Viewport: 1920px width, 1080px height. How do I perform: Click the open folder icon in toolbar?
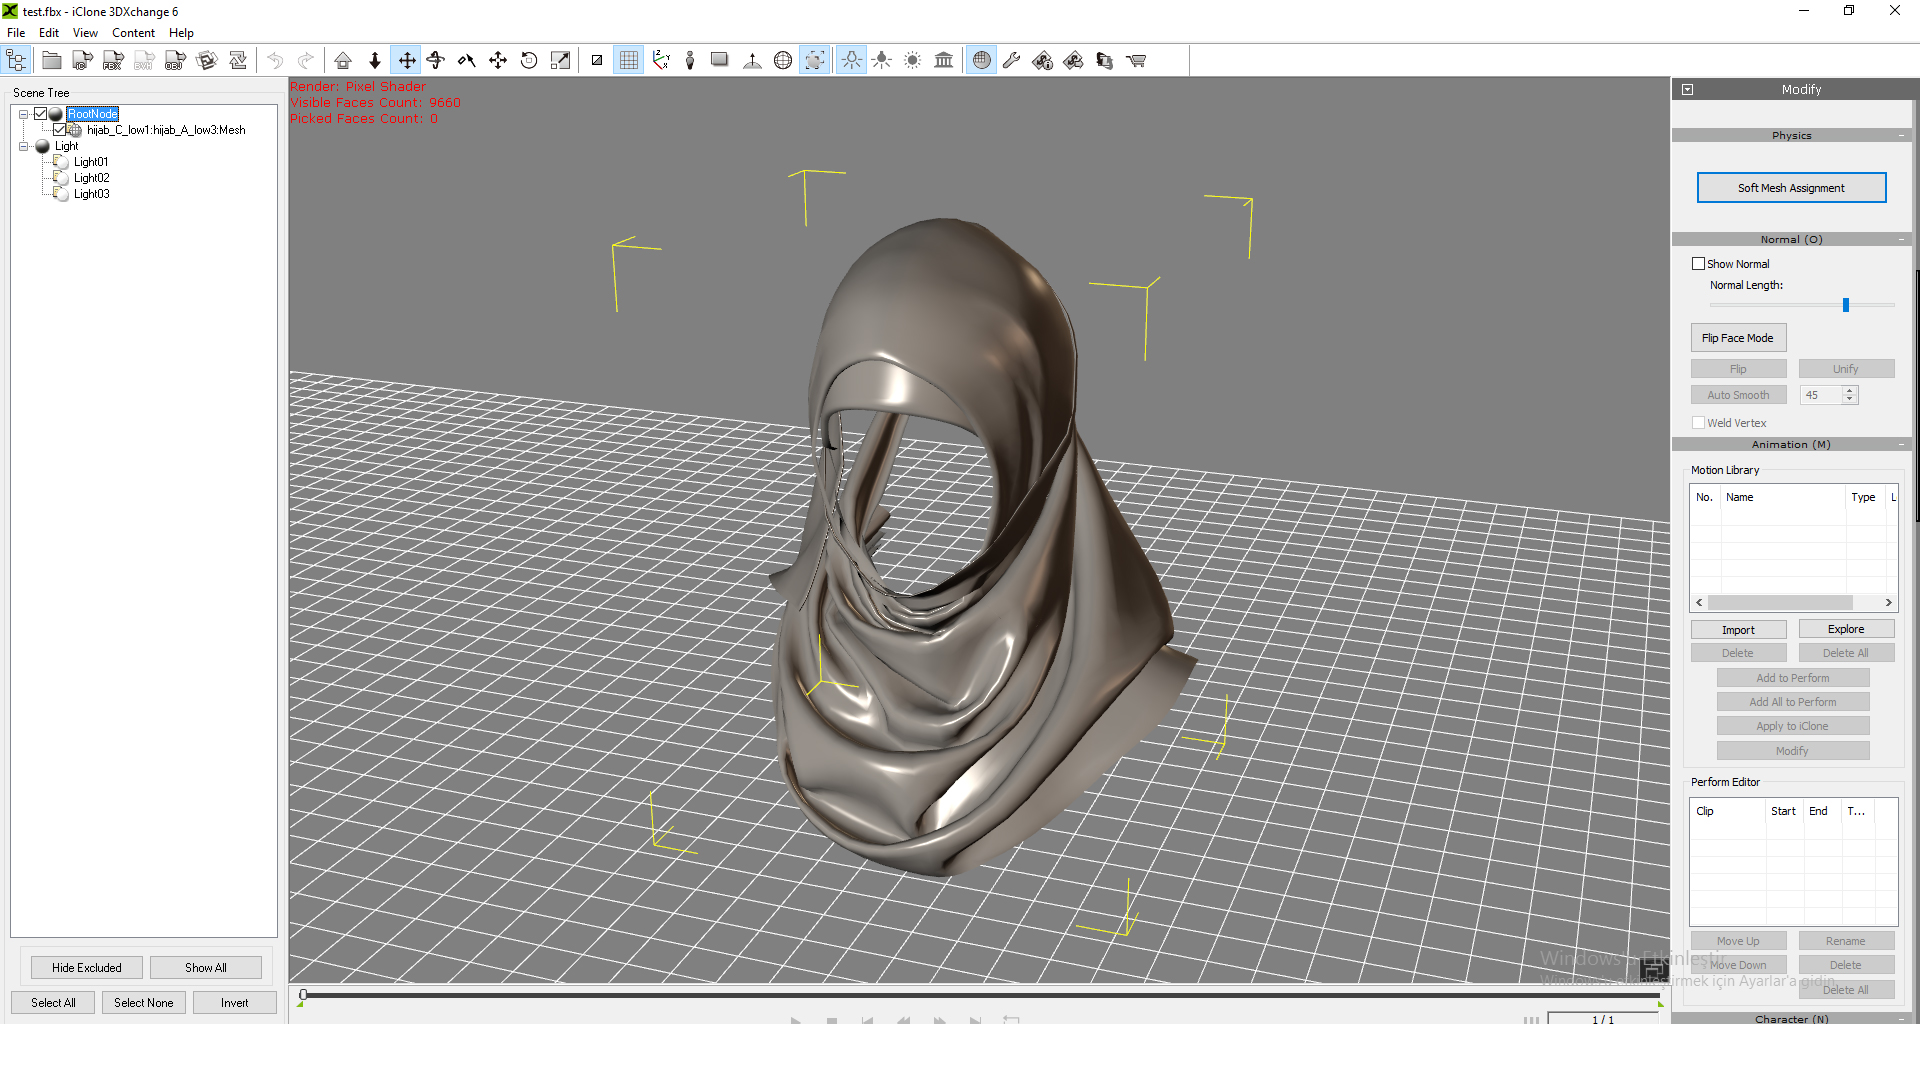pyautogui.click(x=51, y=61)
